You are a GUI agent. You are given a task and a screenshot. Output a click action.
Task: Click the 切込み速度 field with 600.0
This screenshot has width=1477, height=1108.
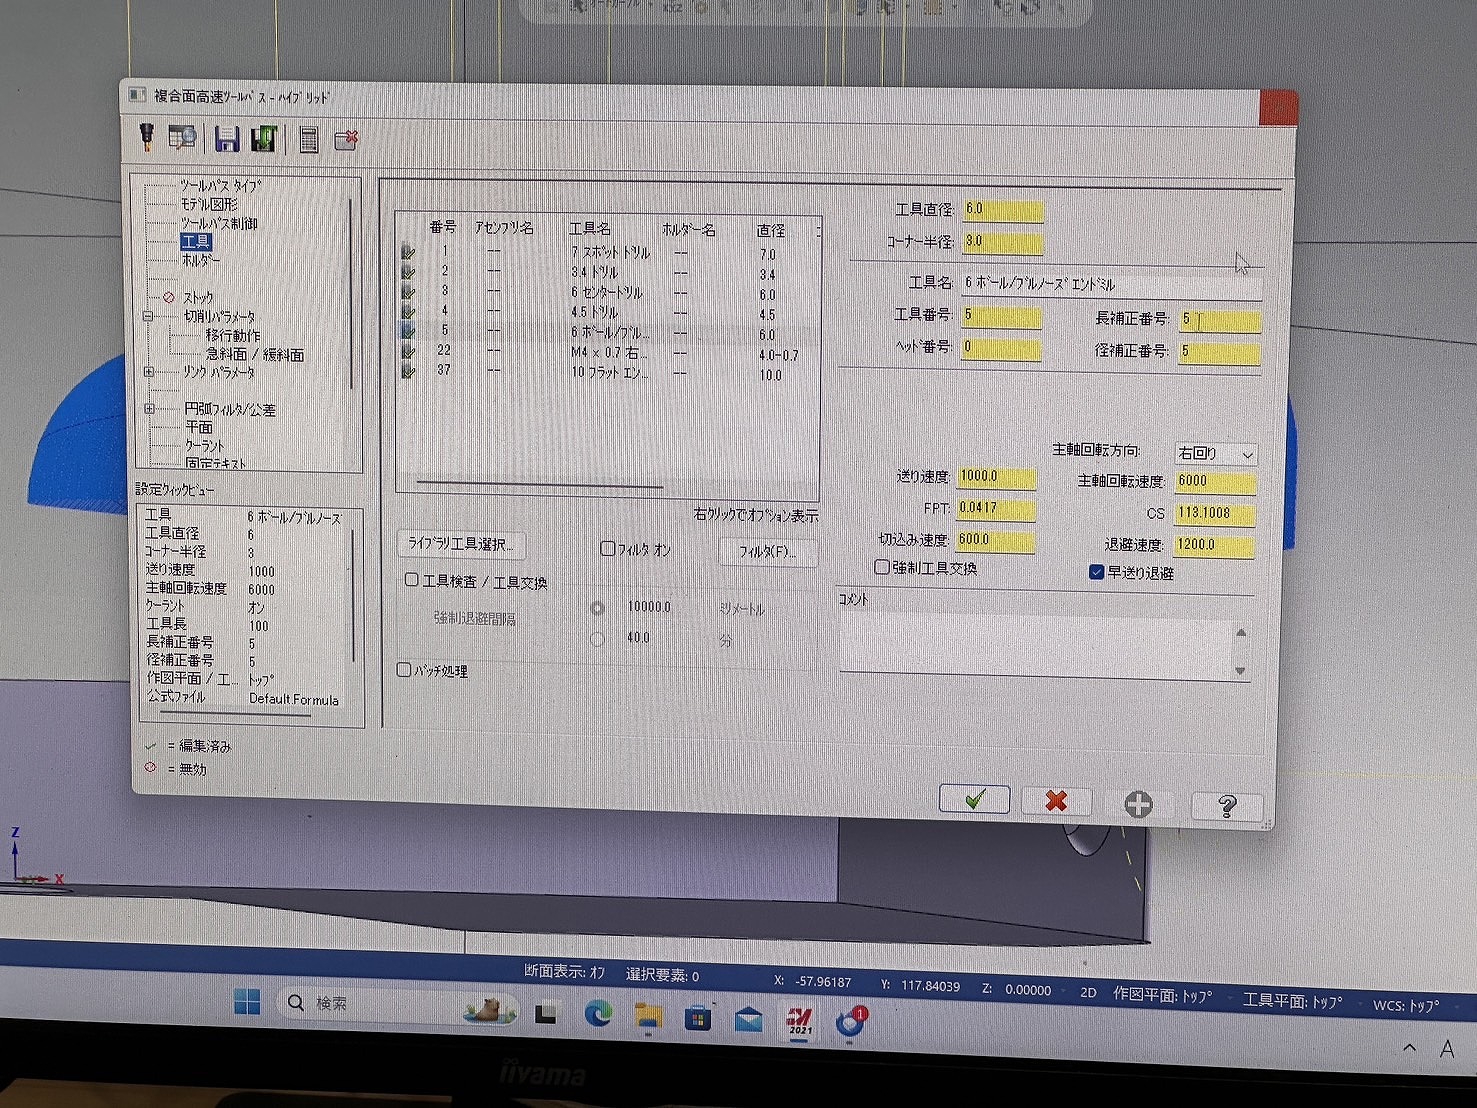point(996,540)
